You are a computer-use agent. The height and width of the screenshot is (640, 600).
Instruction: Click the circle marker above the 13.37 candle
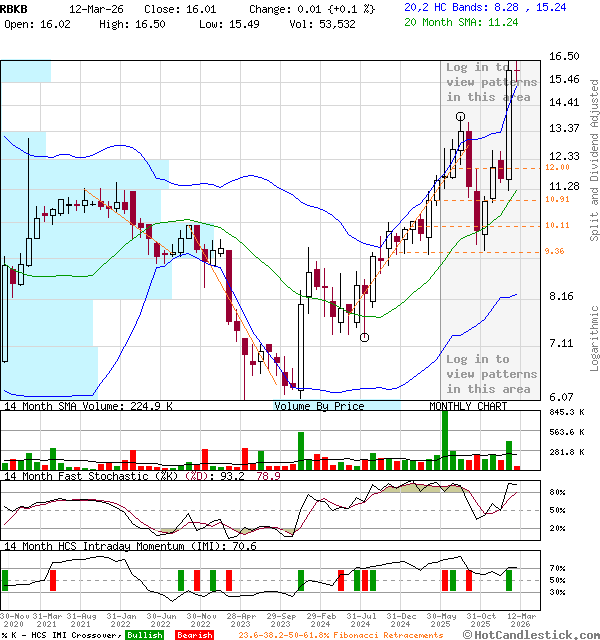point(460,117)
